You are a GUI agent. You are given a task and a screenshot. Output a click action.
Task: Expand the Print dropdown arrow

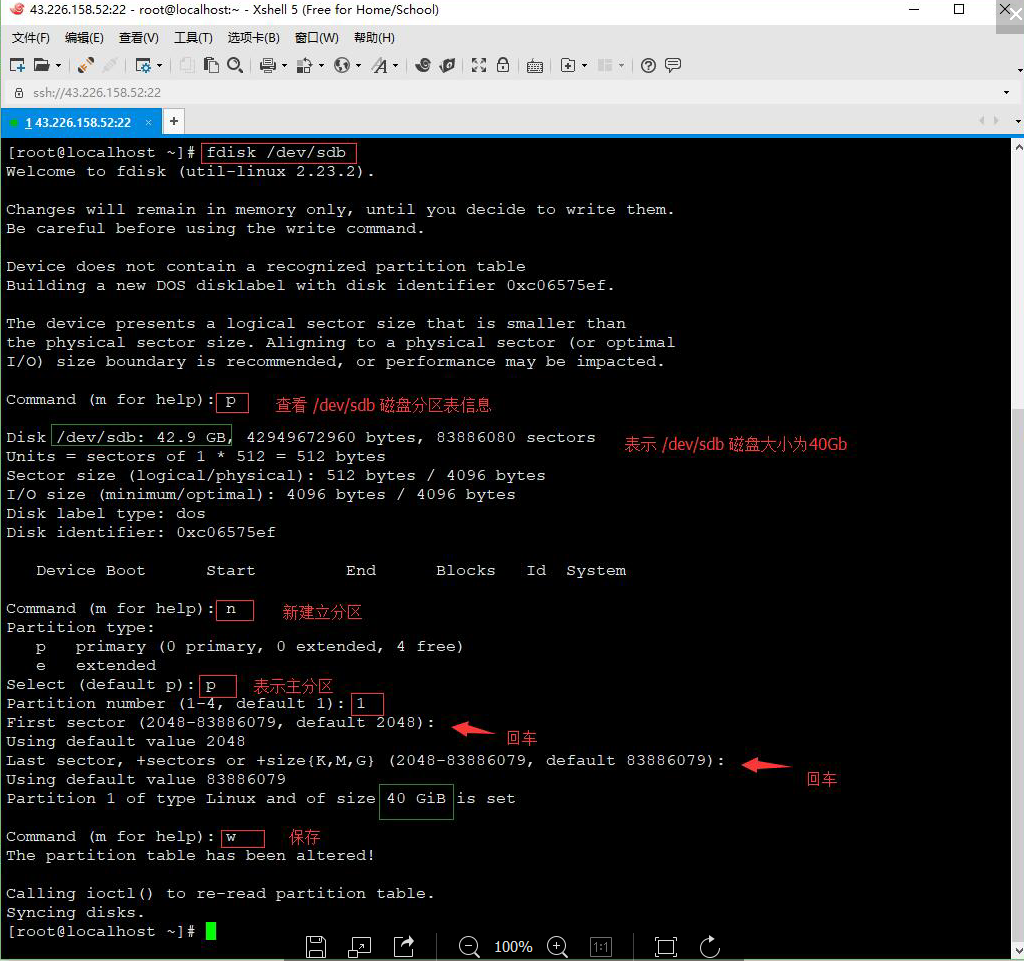coord(284,65)
